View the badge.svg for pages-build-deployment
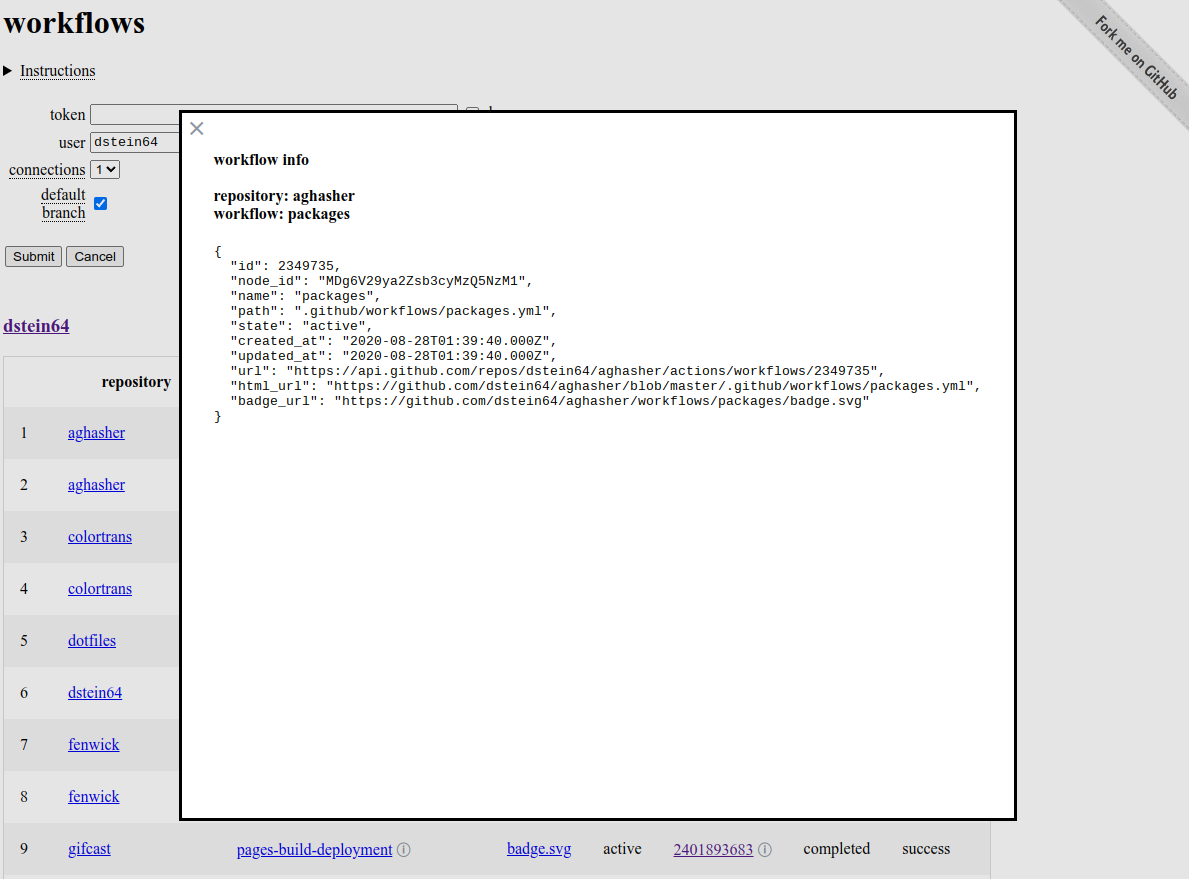 (538, 849)
